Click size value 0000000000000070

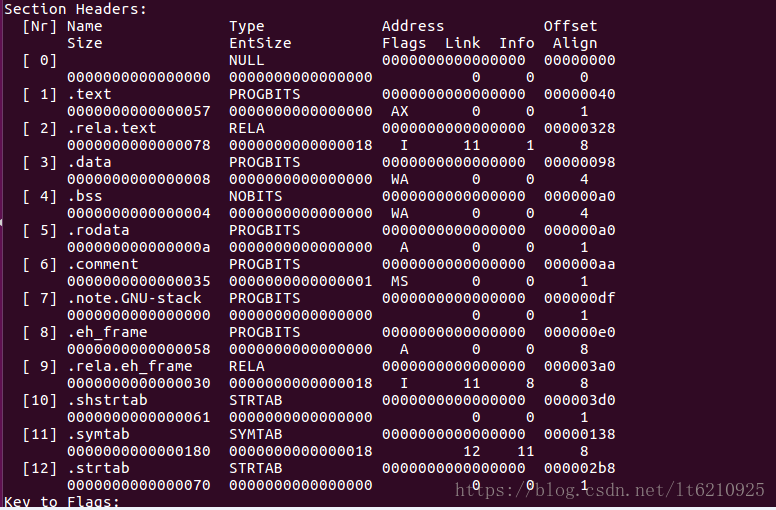(139, 485)
